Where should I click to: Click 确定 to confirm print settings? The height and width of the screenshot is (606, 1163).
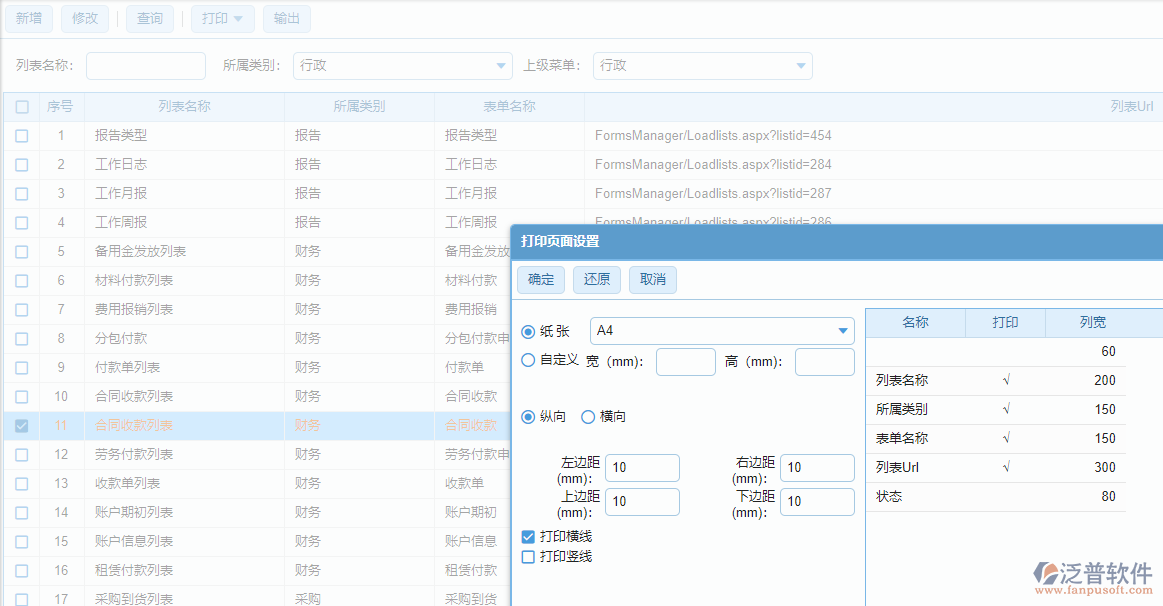[540, 280]
